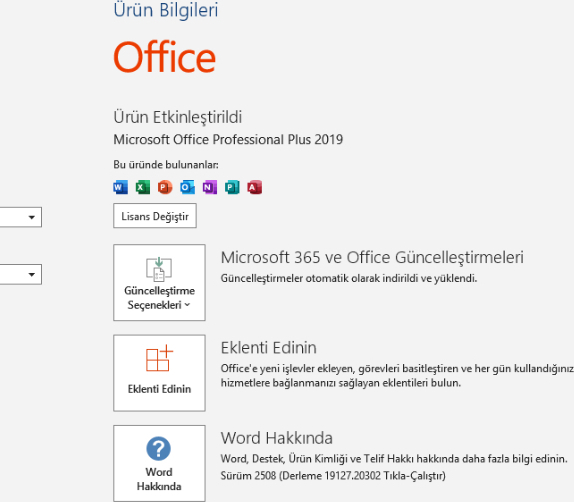Open Güncelleştirme Seçenekleri dropdown button
This screenshot has height=502, width=574.
point(159,283)
